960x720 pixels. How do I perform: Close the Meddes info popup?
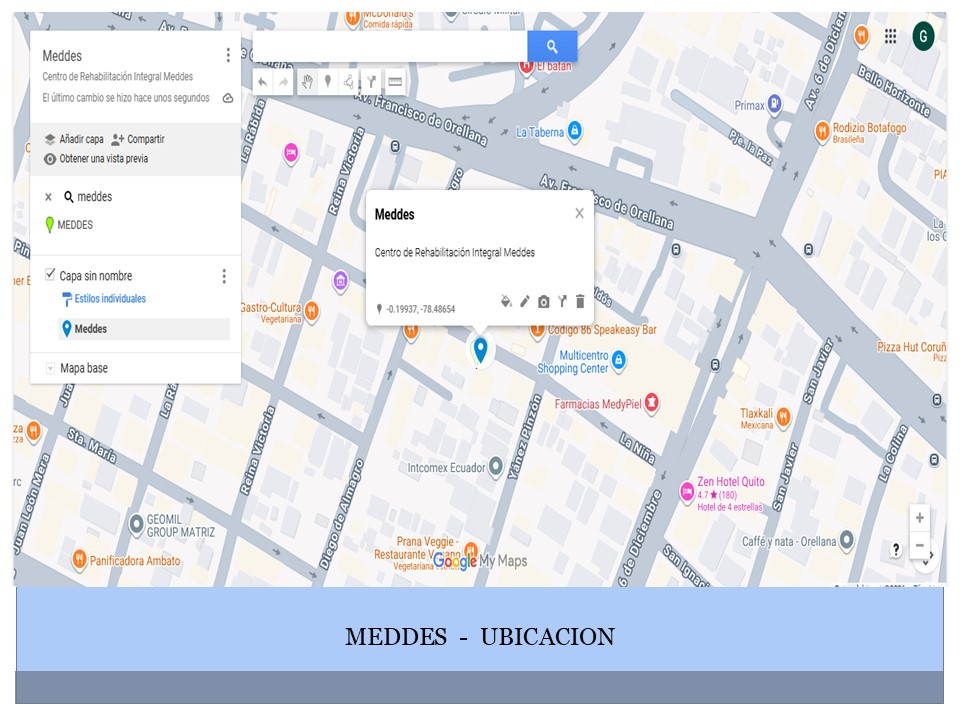coord(579,213)
